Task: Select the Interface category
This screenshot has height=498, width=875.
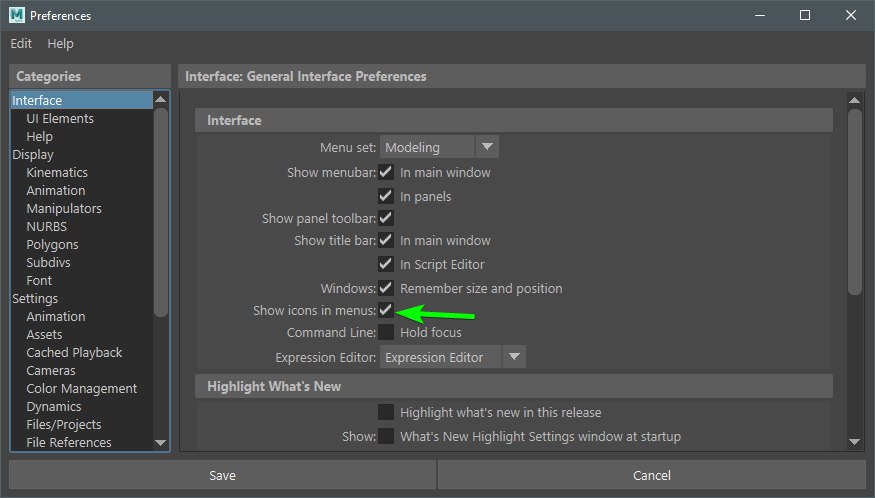Action: [x=81, y=100]
